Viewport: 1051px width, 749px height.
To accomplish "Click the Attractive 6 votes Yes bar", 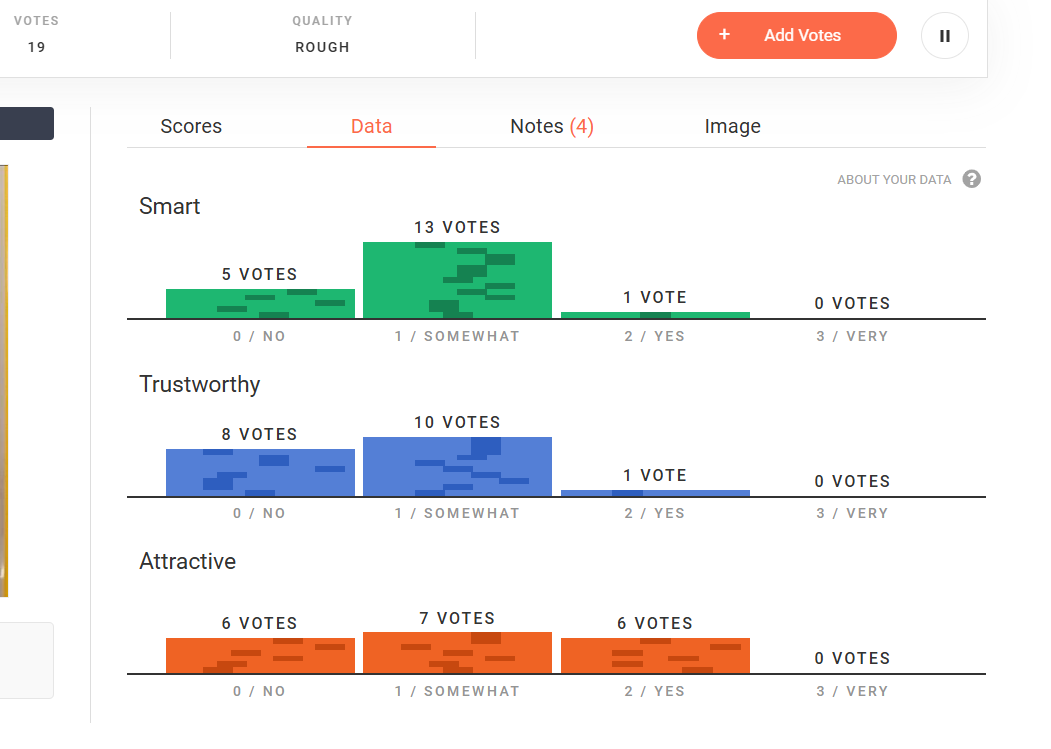I will (x=655, y=656).
